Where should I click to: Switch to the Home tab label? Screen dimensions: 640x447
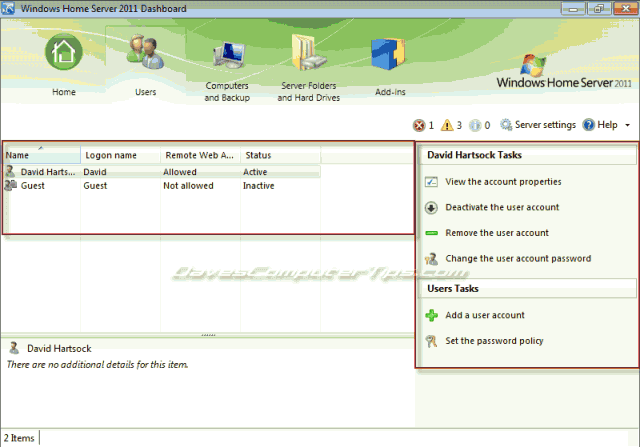tap(64, 92)
